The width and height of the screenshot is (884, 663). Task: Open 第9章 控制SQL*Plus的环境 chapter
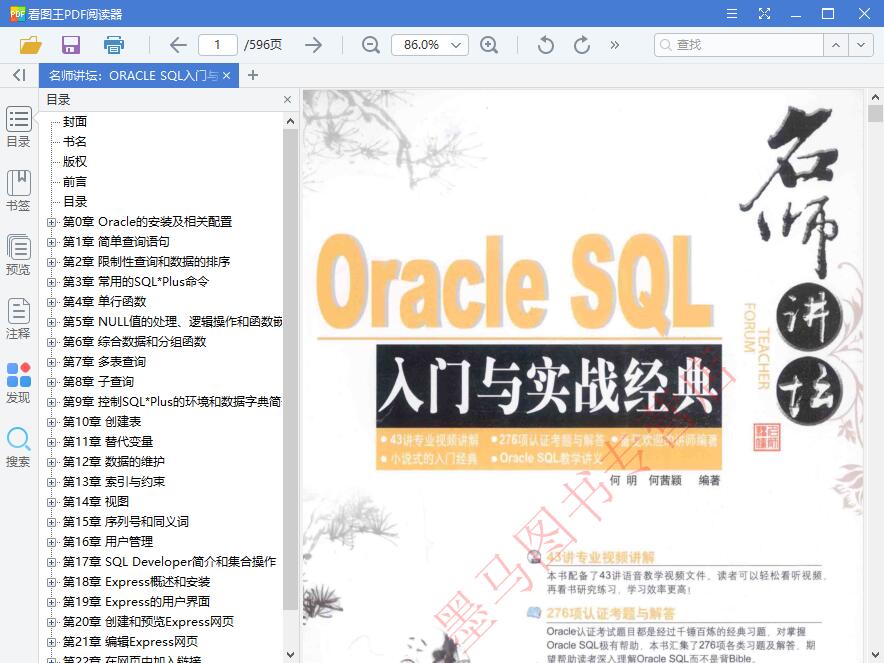(x=173, y=402)
